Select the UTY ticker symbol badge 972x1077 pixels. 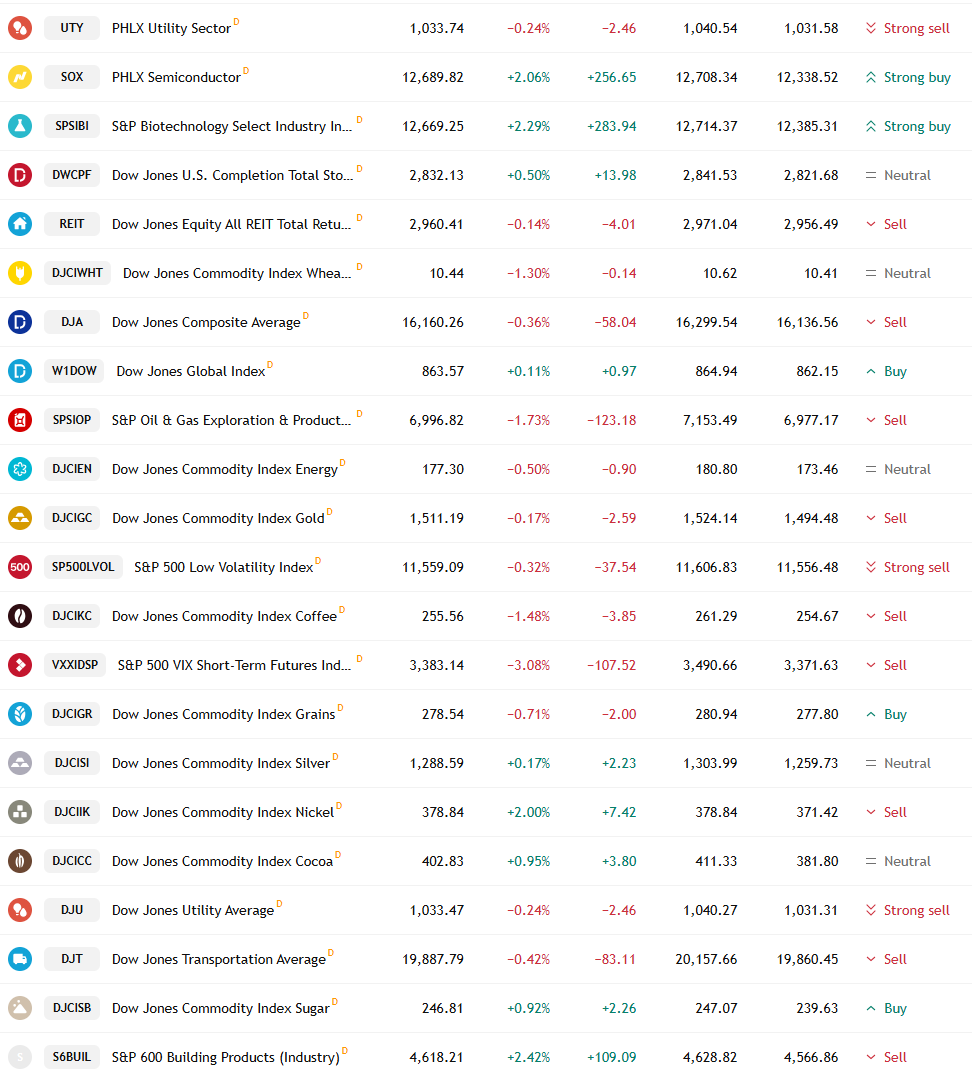coord(71,28)
